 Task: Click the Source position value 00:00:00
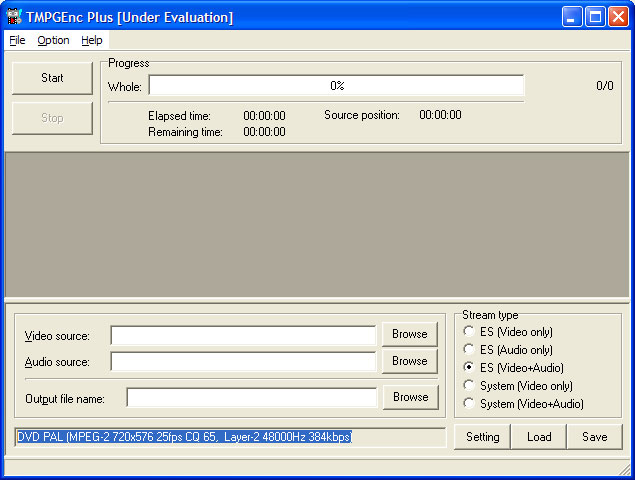click(x=440, y=115)
